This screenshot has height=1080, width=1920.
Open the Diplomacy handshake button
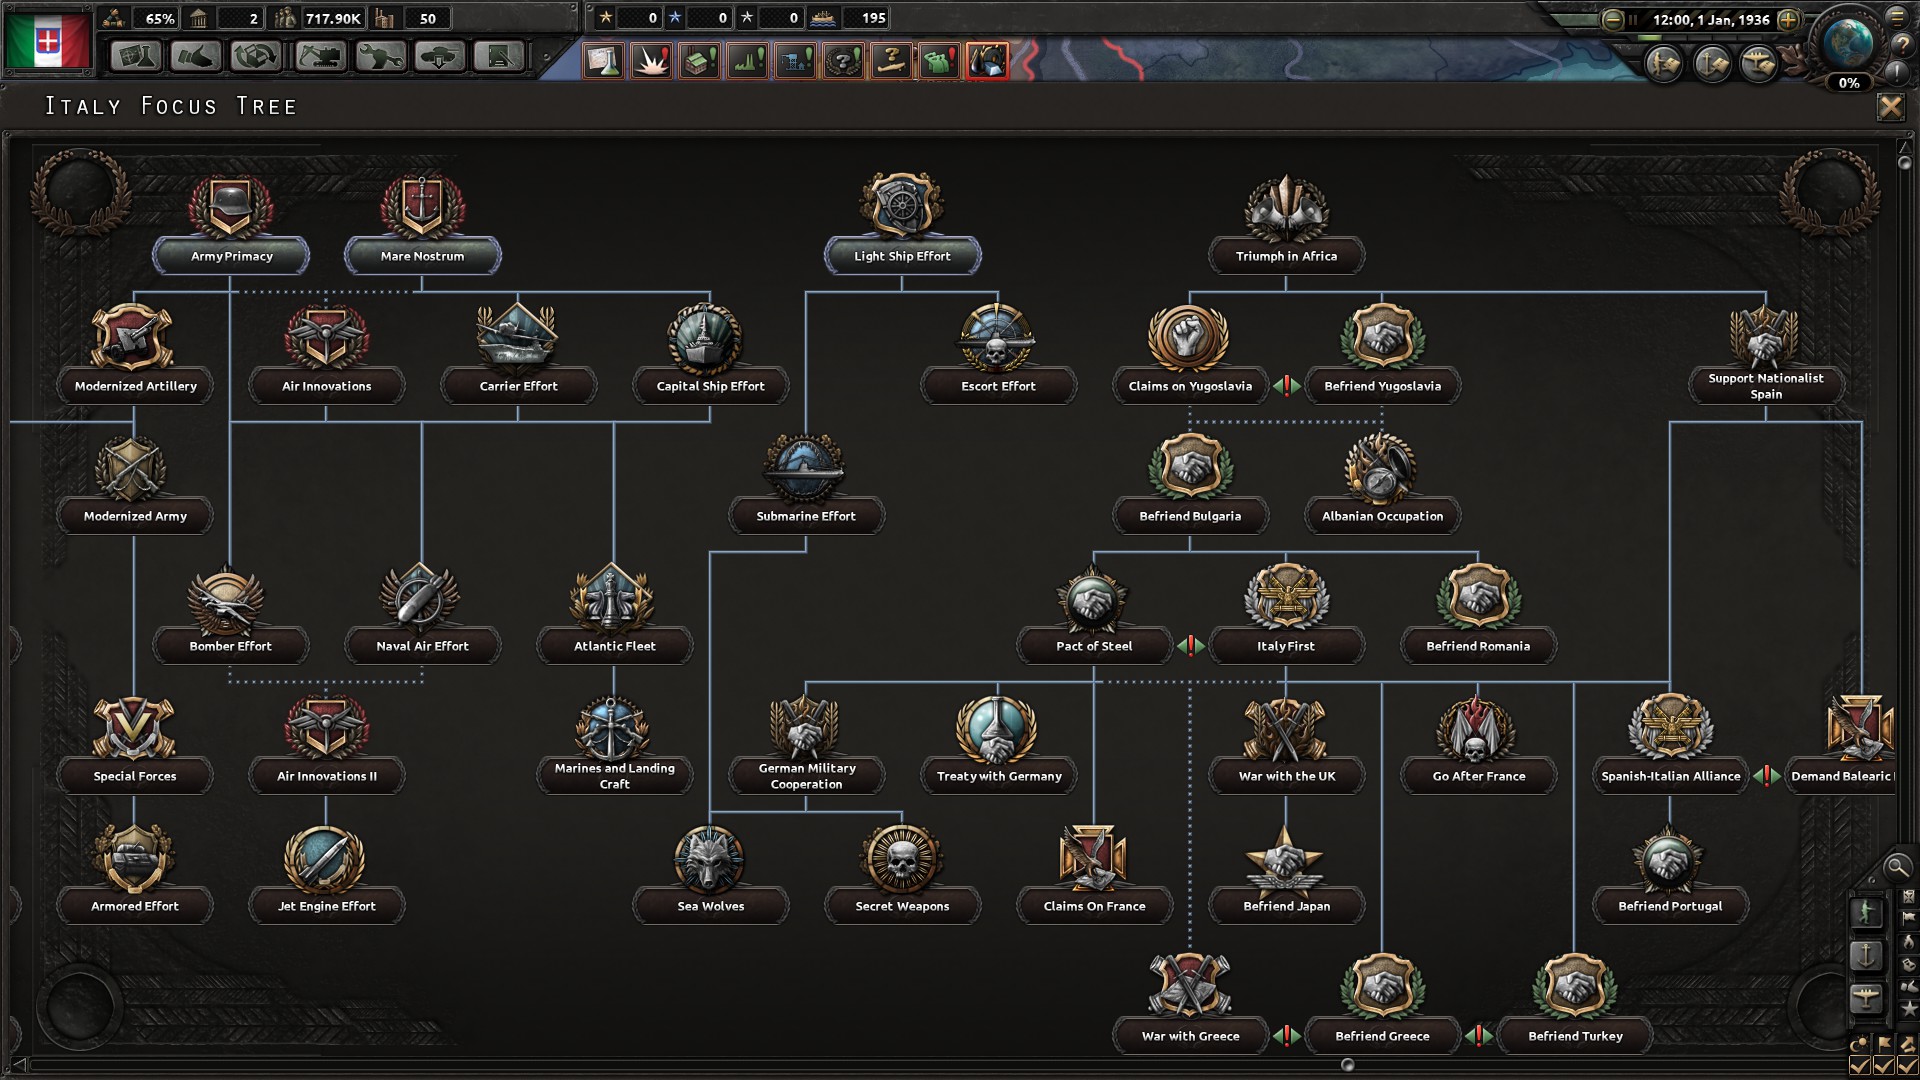click(x=196, y=57)
